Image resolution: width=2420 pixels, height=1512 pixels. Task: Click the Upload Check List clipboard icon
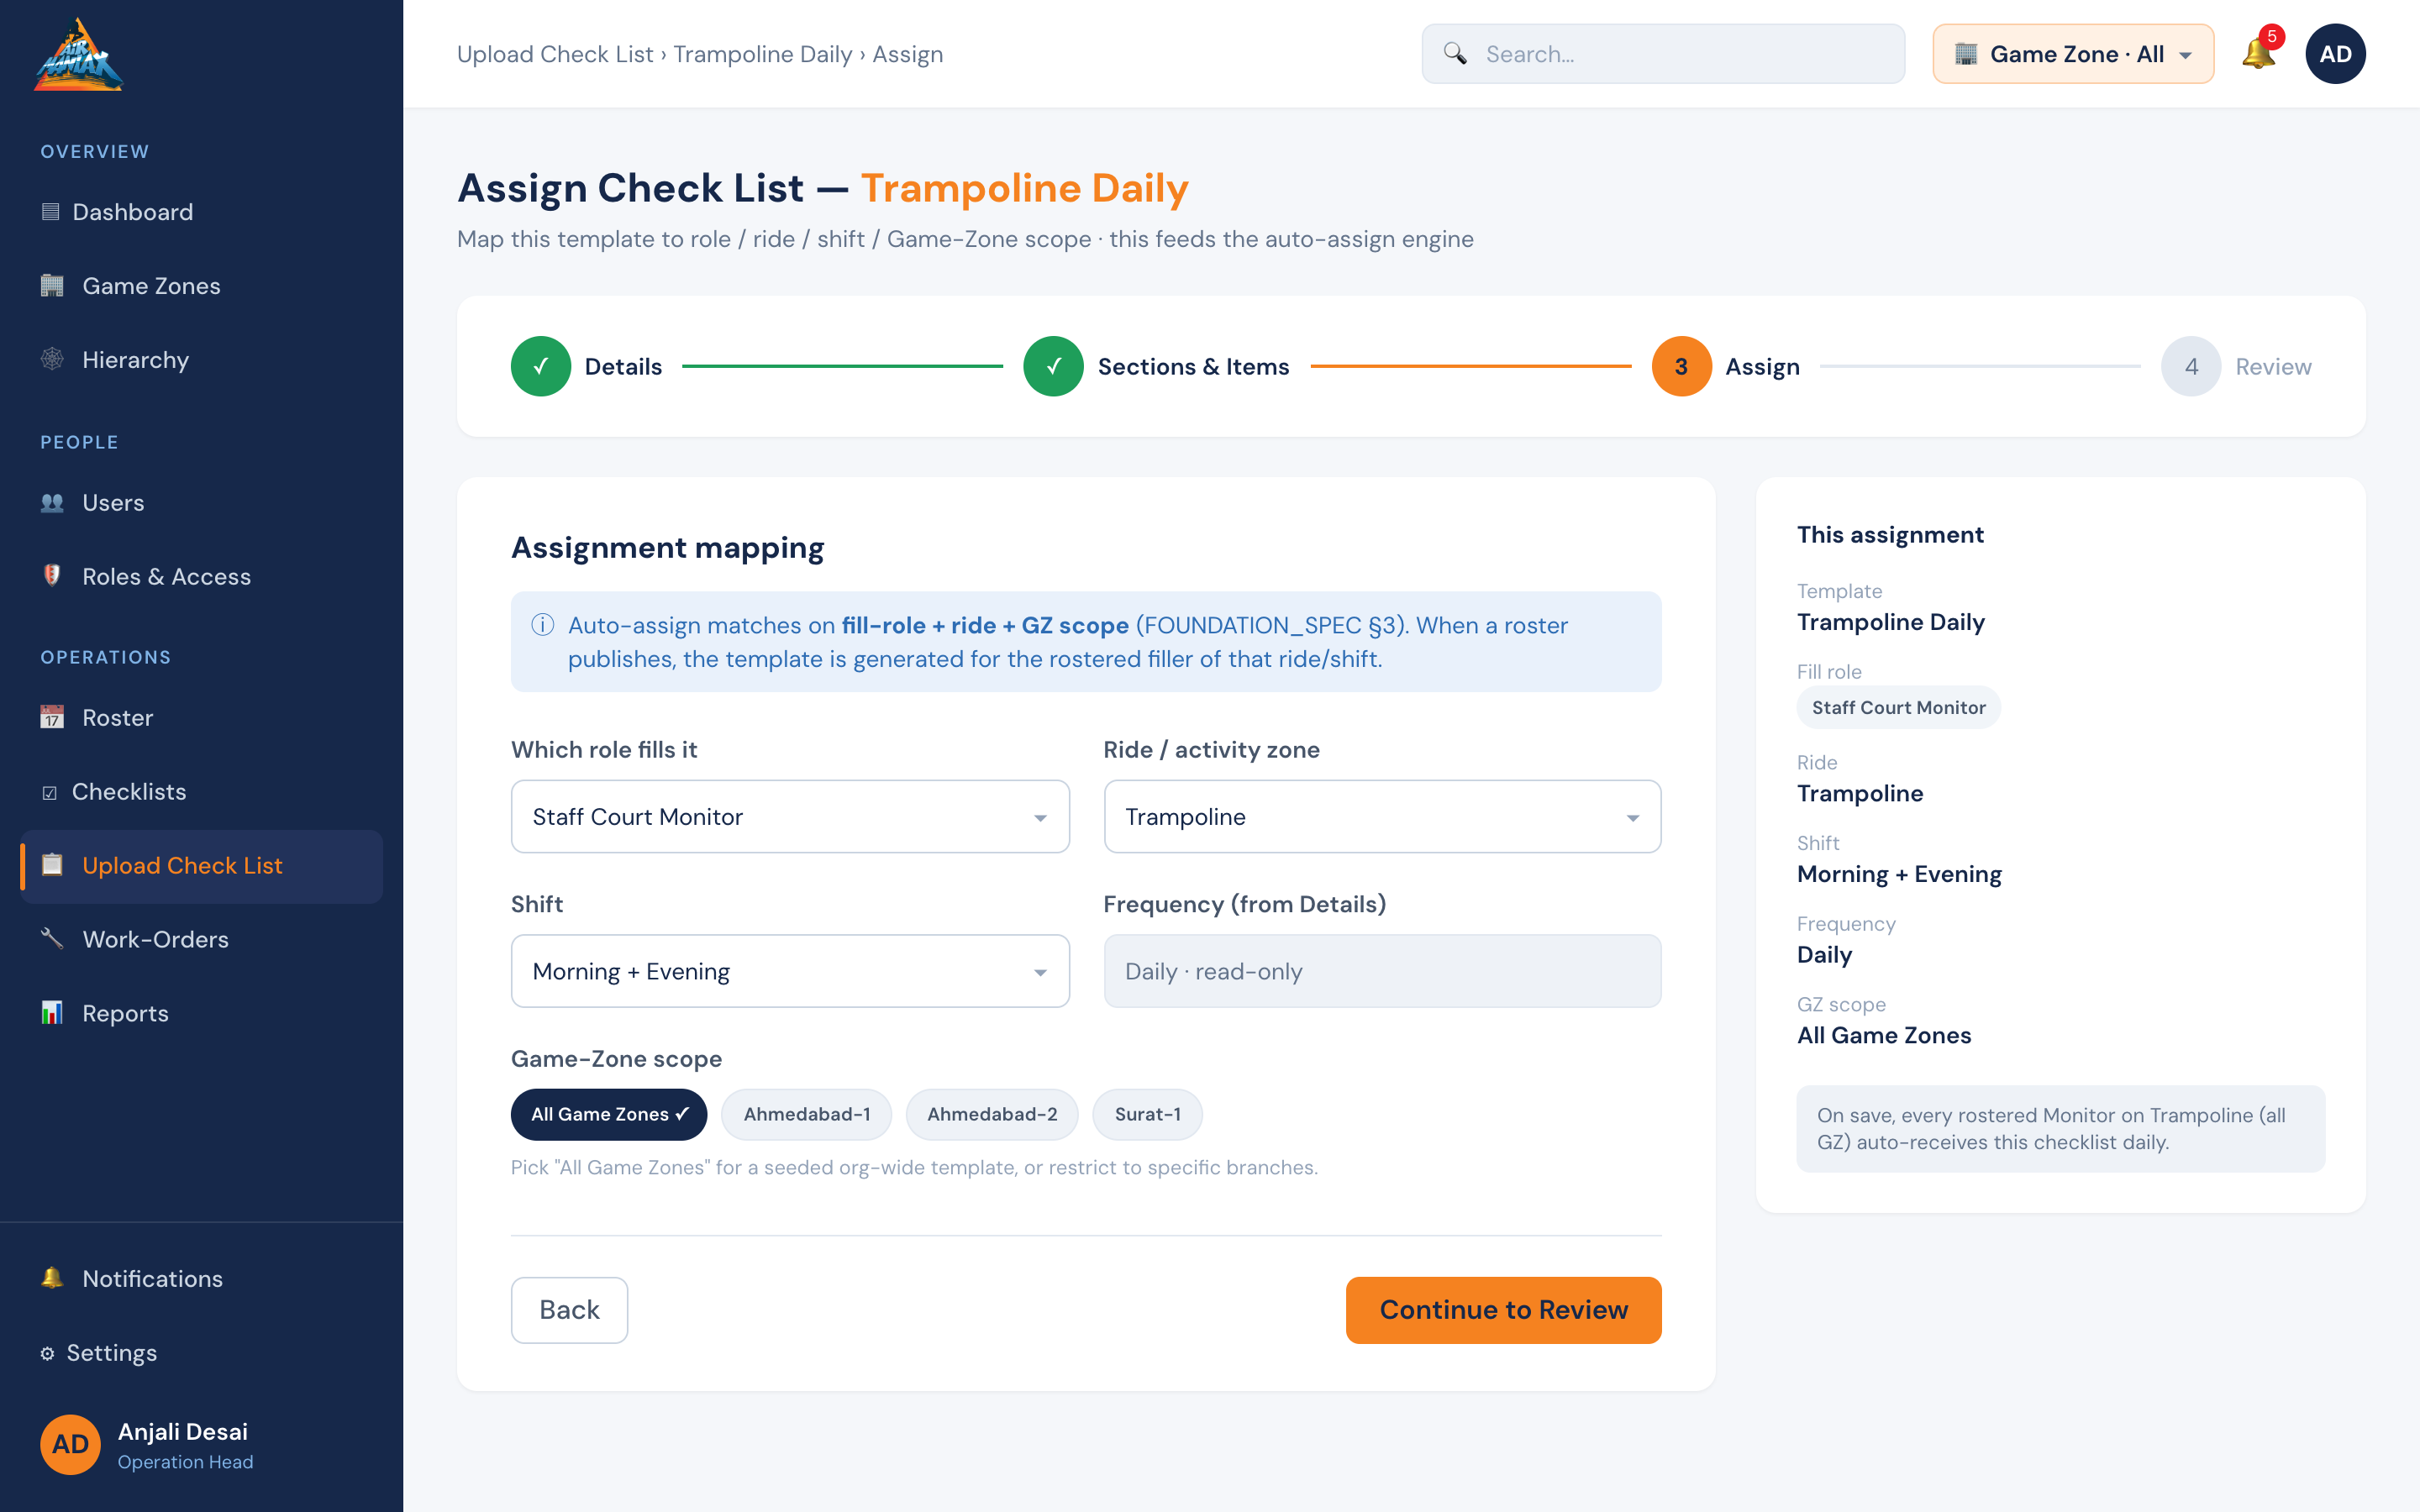click(x=52, y=865)
